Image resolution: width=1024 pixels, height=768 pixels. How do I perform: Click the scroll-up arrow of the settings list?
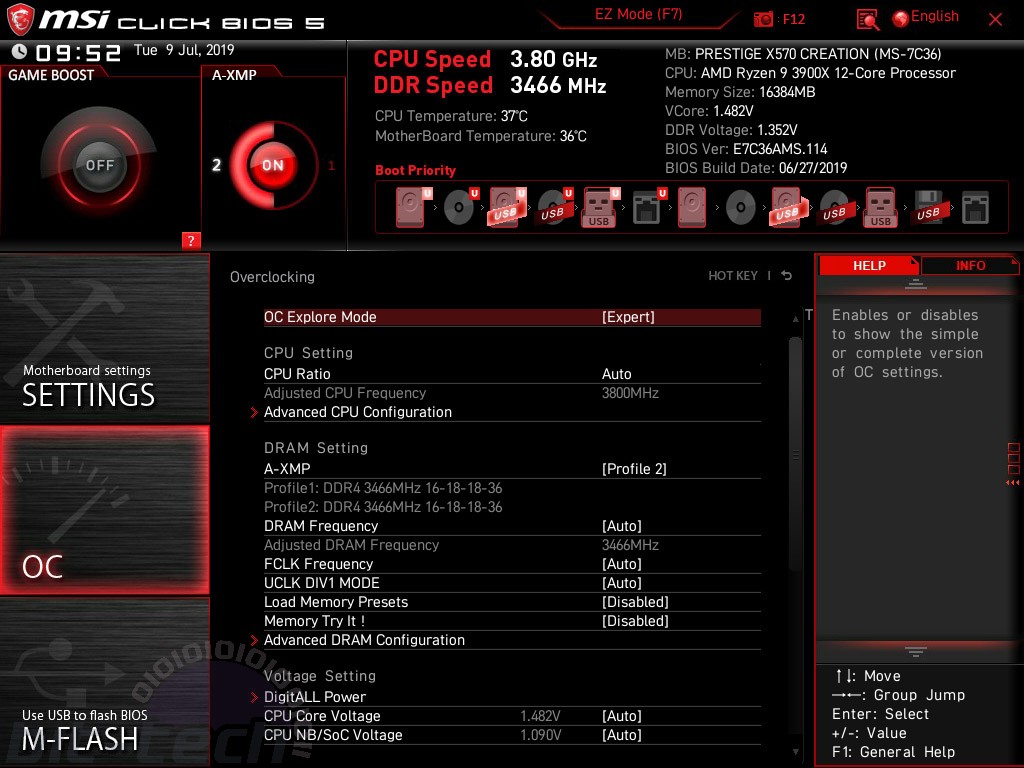tap(795, 319)
